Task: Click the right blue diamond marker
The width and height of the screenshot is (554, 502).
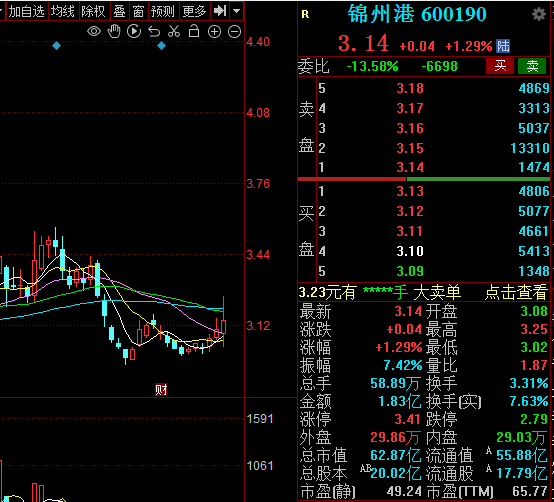Action: (x=161, y=46)
